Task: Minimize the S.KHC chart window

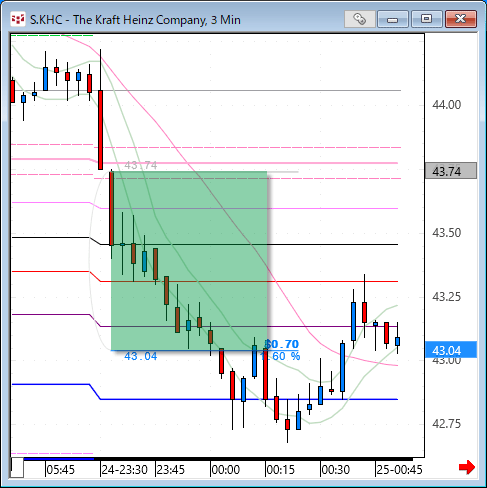Action: click(x=393, y=19)
